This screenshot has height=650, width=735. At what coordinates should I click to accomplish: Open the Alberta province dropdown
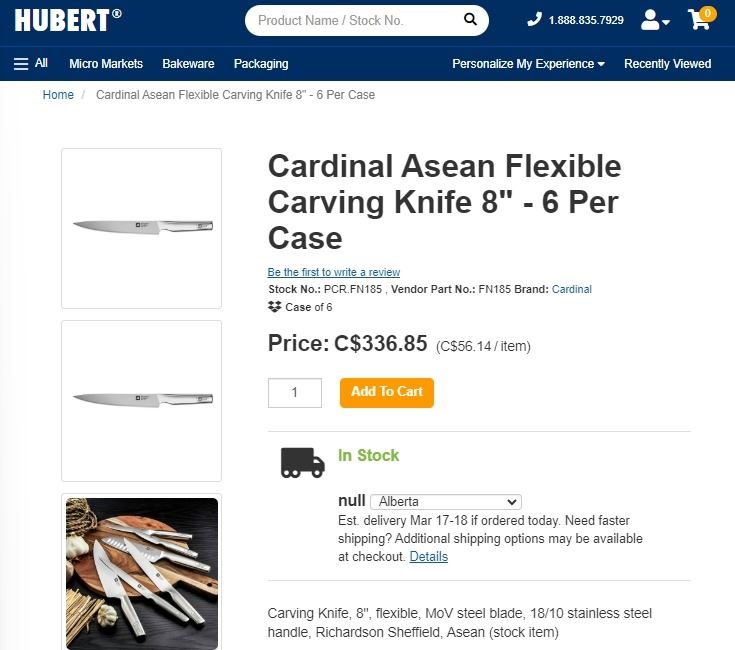pyautogui.click(x=445, y=501)
